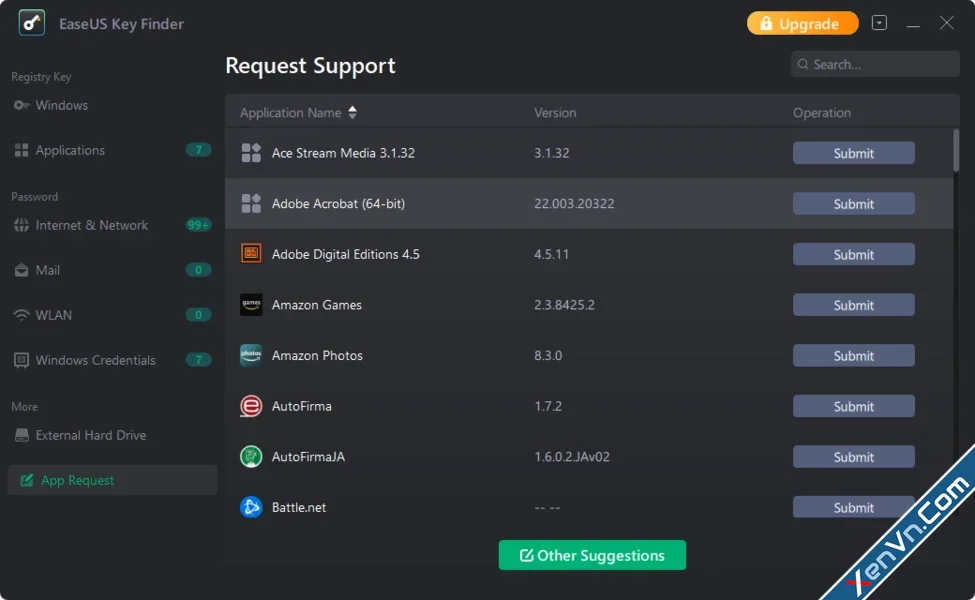The image size is (975, 600).
Task: Submit Amazon Photos request
Action: click(854, 356)
